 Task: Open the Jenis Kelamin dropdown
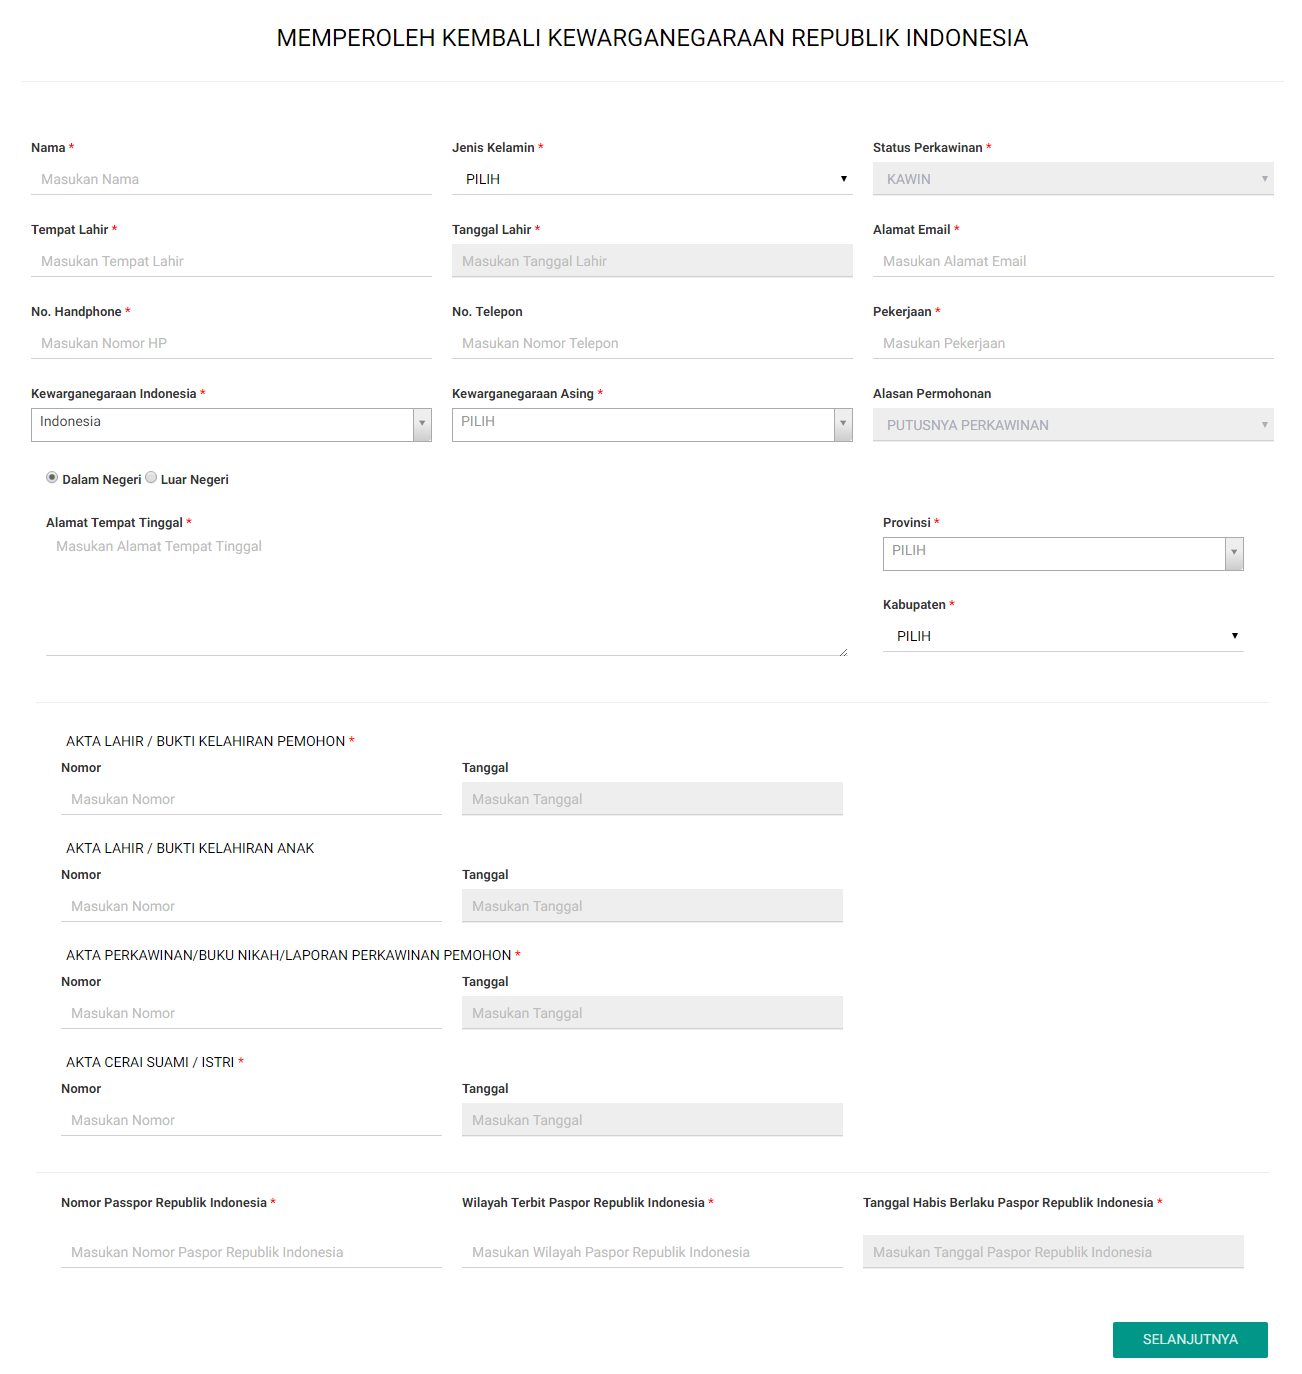click(x=651, y=179)
